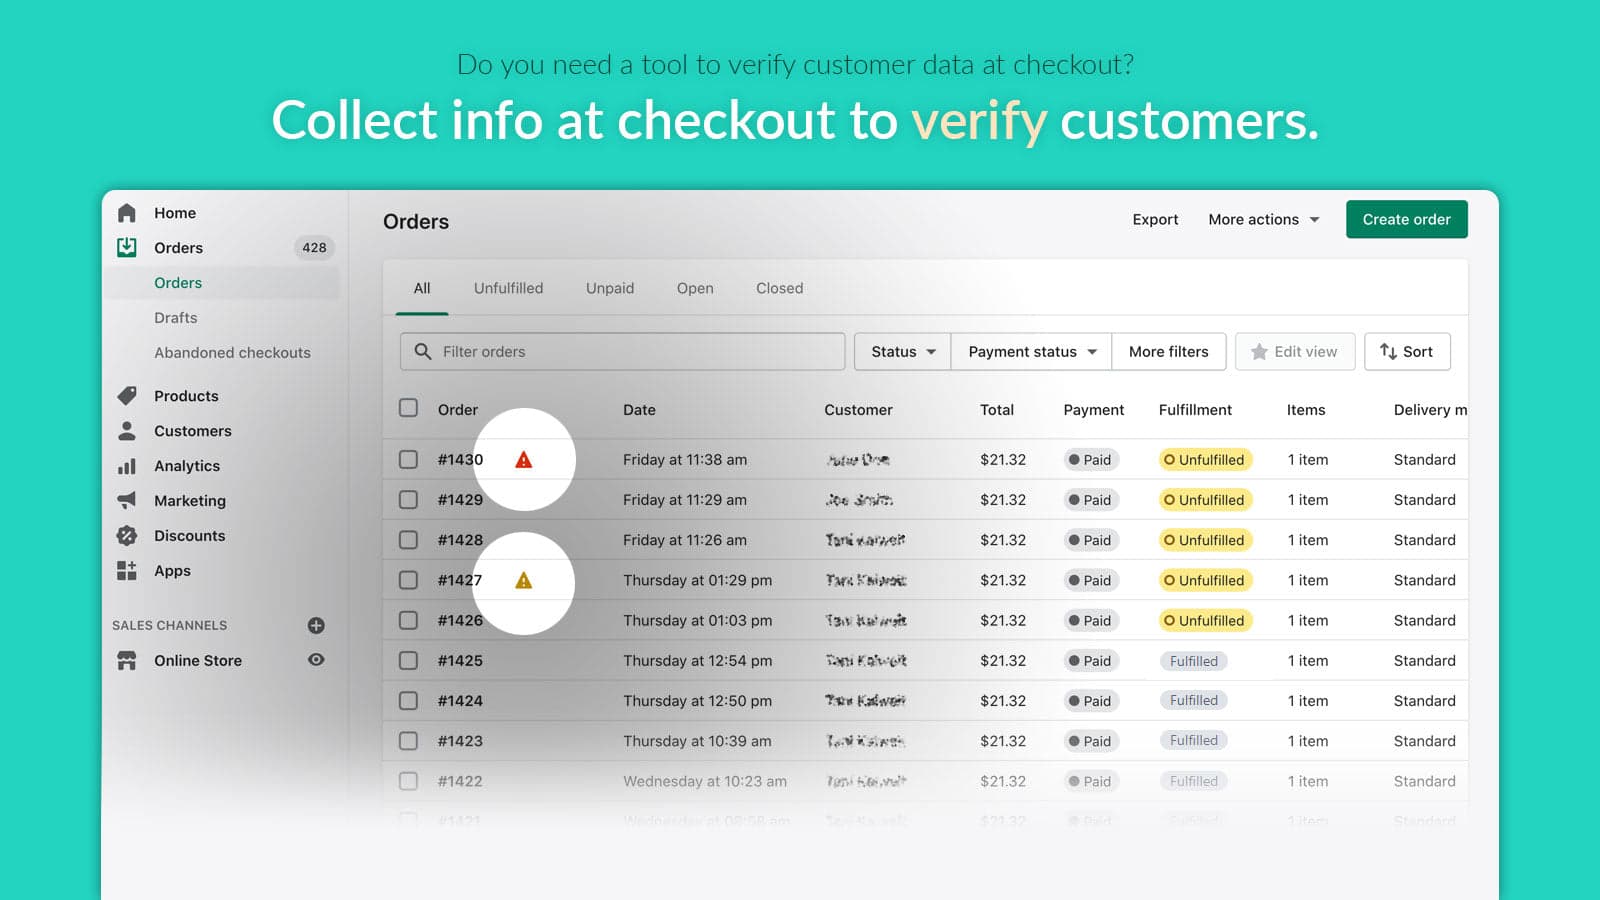Open the More actions dropdown
Viewport: 1600px width, 900px height.
(1262, 219)
